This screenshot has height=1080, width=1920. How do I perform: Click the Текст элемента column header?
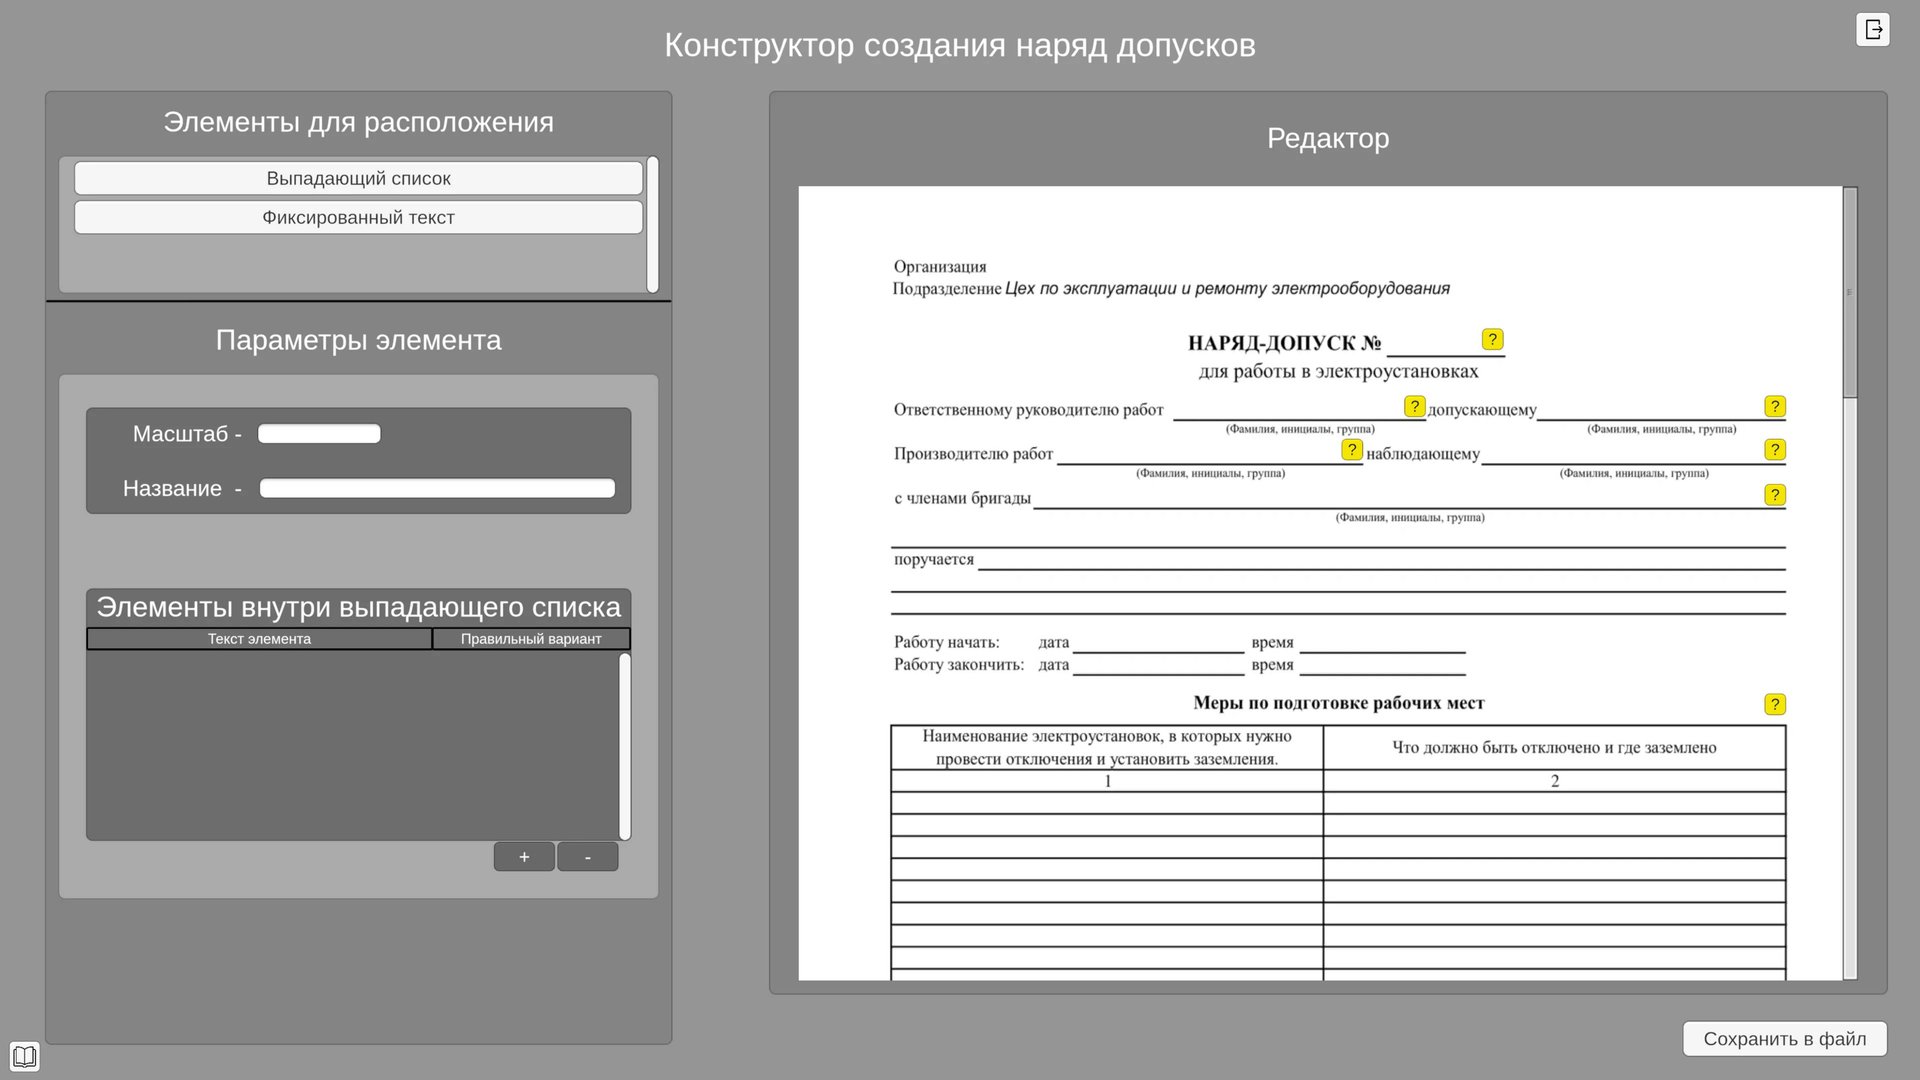pyautogui.click(x=259, y=639)
